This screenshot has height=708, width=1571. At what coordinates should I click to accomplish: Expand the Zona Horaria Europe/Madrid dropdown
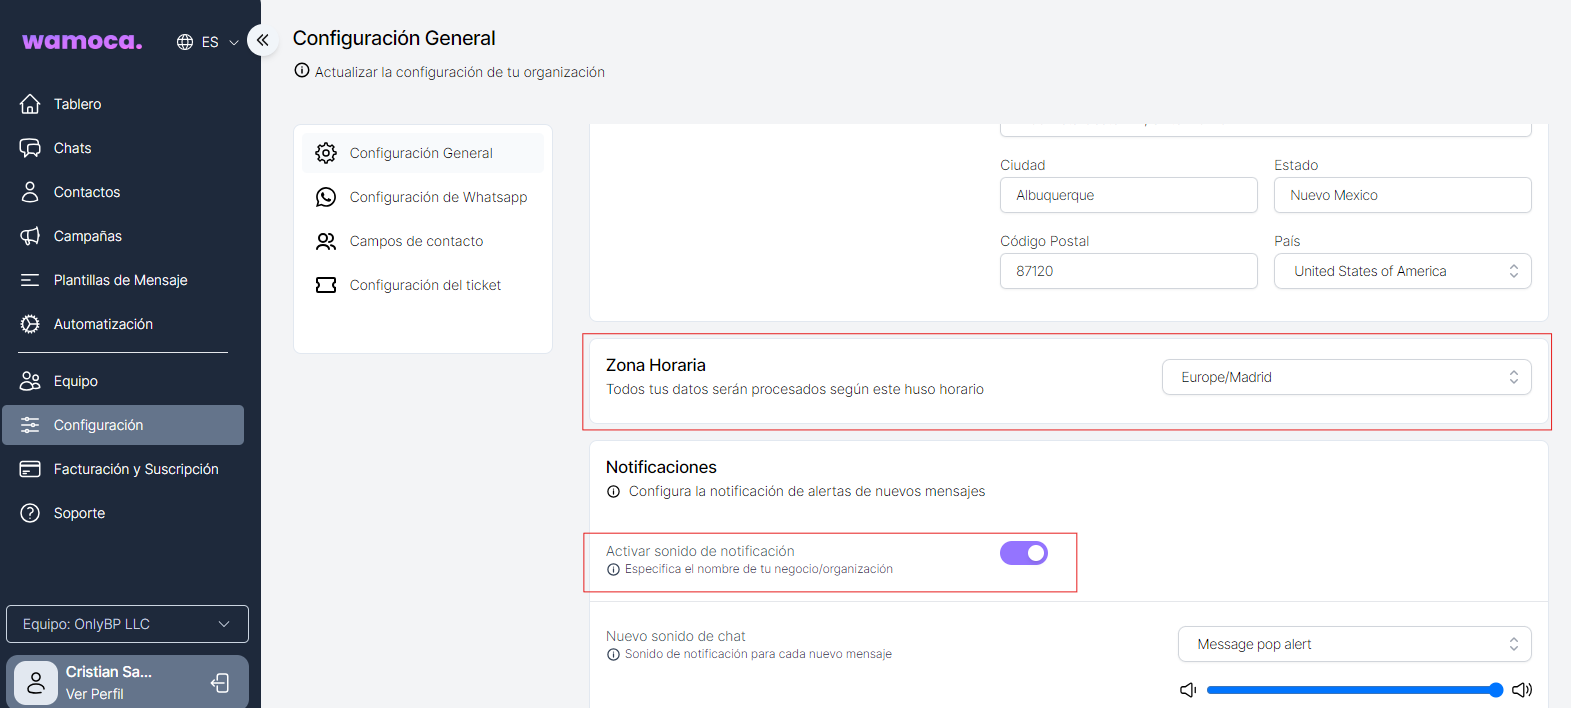[1346, 377]
